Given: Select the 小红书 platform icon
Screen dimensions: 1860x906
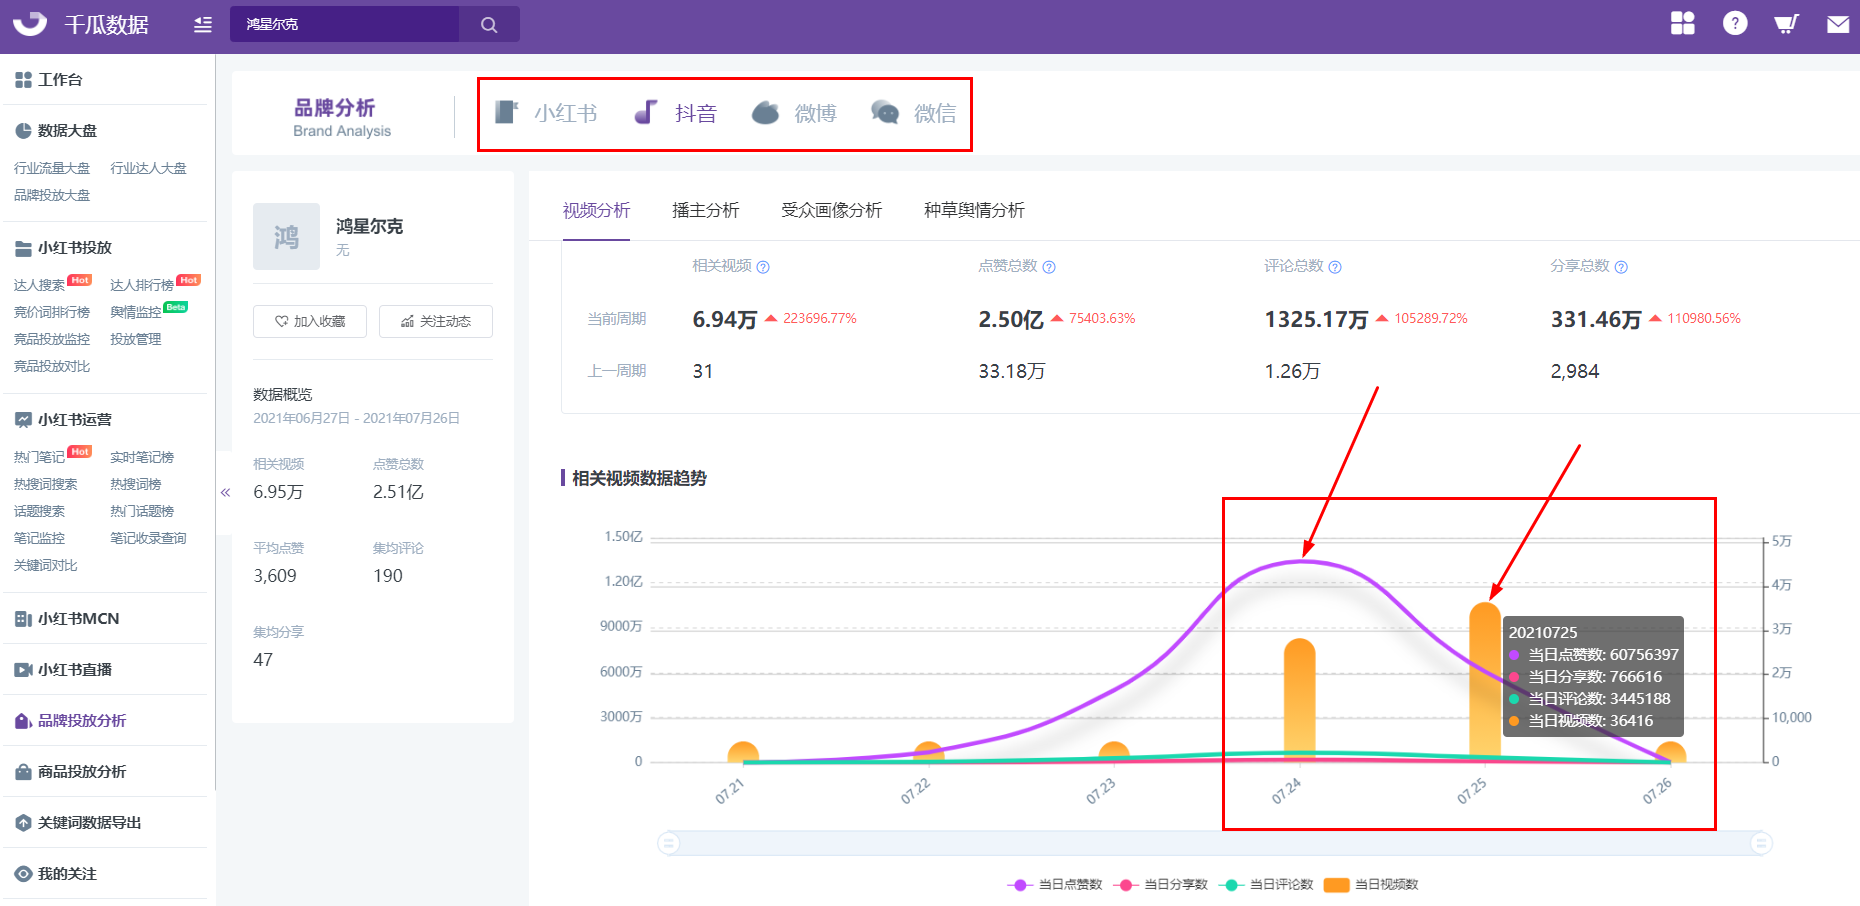Looking at the screenshot, I should pyautogui.click(x=507, y=112).
